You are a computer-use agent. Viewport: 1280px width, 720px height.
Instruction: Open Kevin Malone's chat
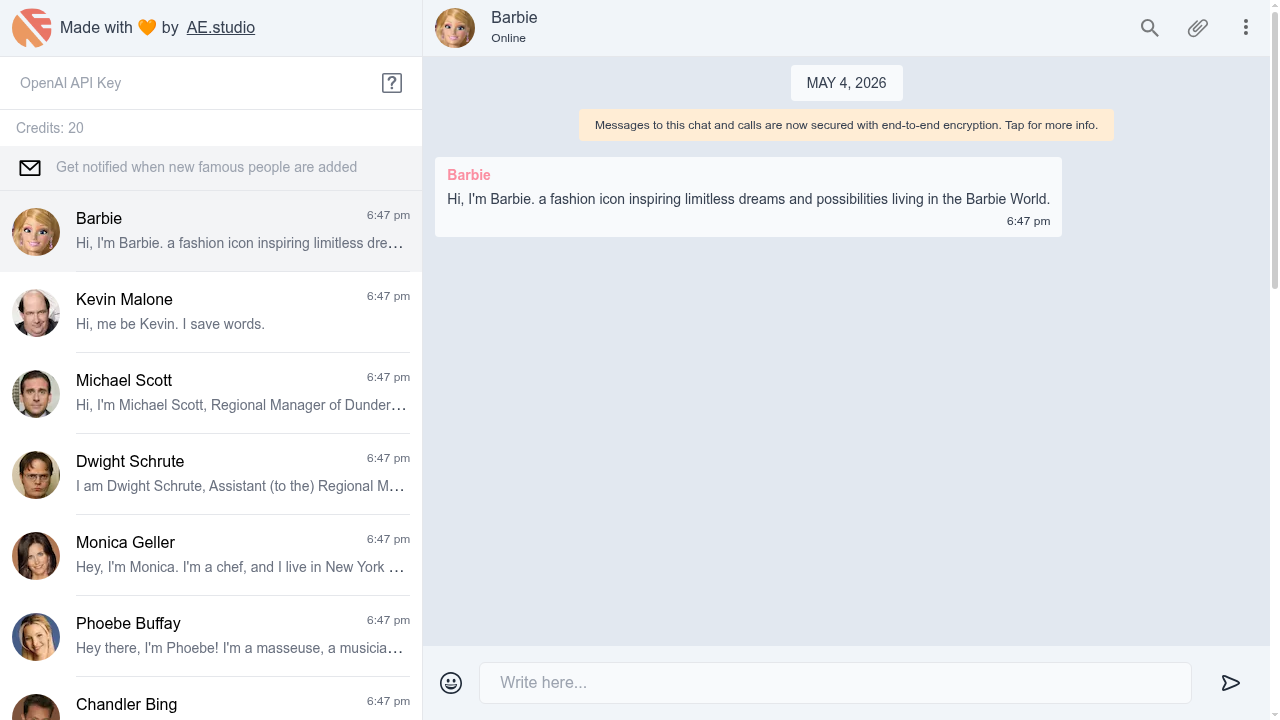[211, 312]
